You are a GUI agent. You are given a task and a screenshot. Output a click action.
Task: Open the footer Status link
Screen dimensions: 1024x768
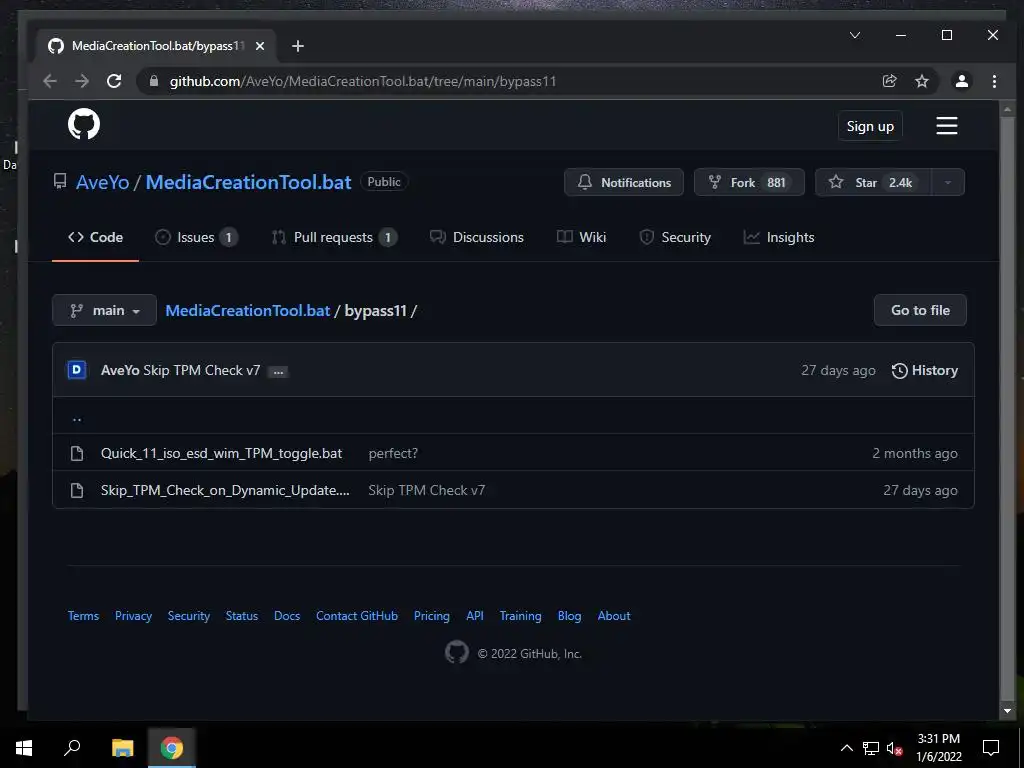click(242, 615)
